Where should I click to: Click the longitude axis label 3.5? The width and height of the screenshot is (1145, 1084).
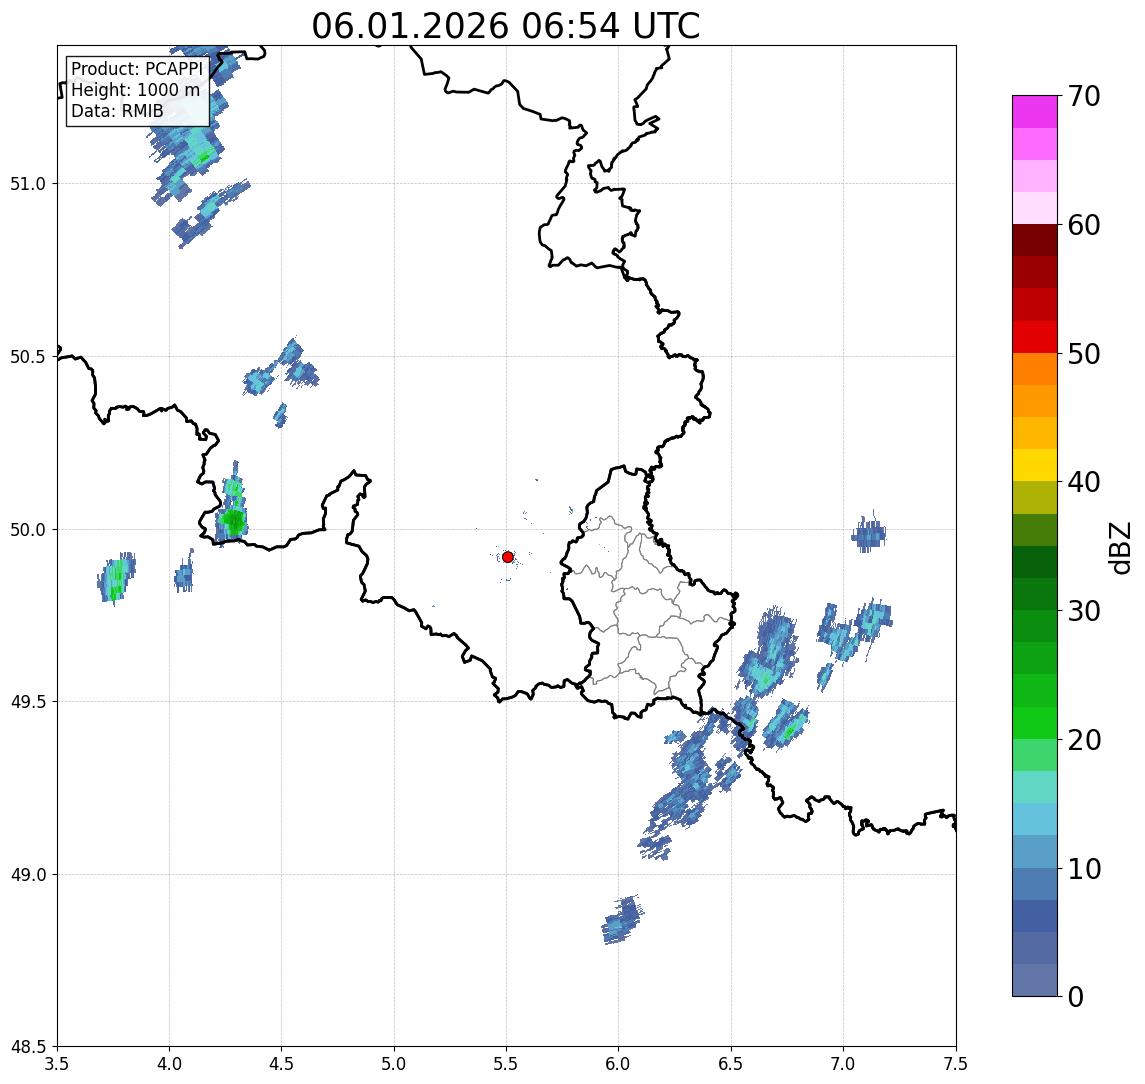tap(57, 1064)
